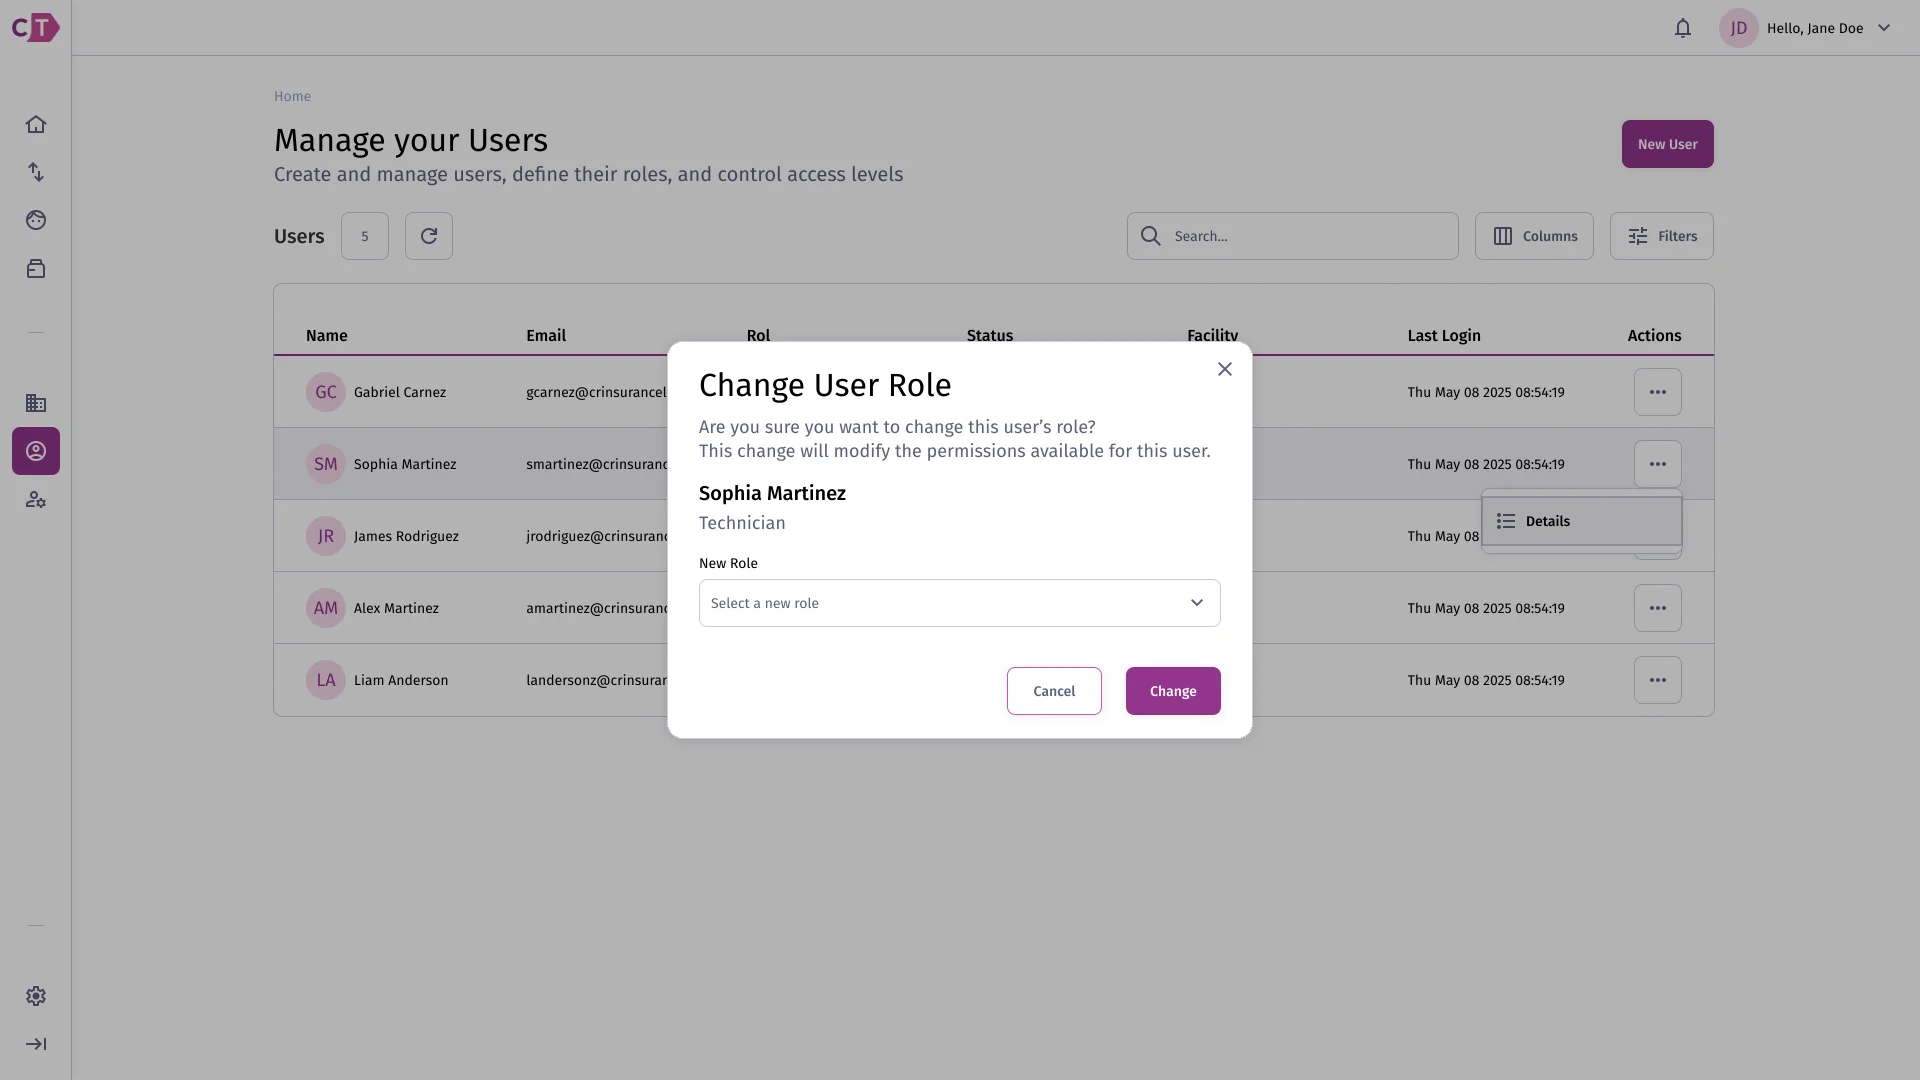Click the LA avatar of Liam Anderson
The width and height of the screenshot is (1920, 1080).
tap(326, 680)
